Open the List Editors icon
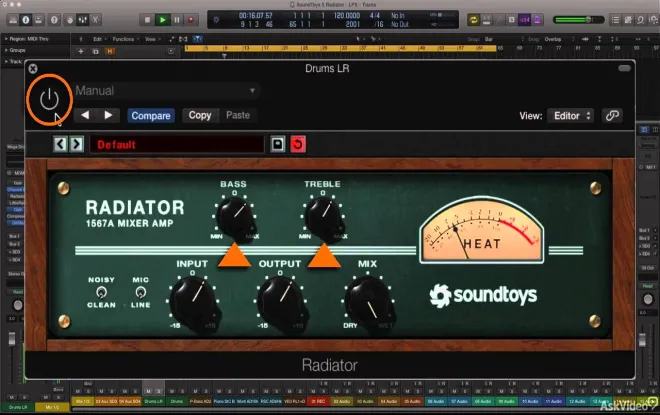Viewport: 660px width, 415px height. [615, 20]
